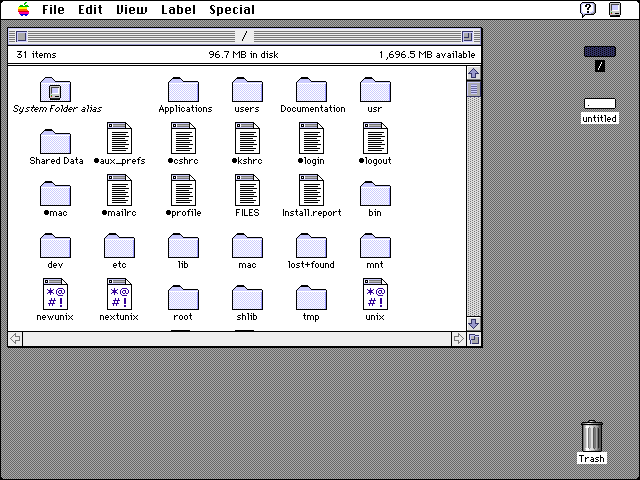This screenshot has height=480, width=640.
Task: Select the Shared Data folder
Action: [56, 142]
